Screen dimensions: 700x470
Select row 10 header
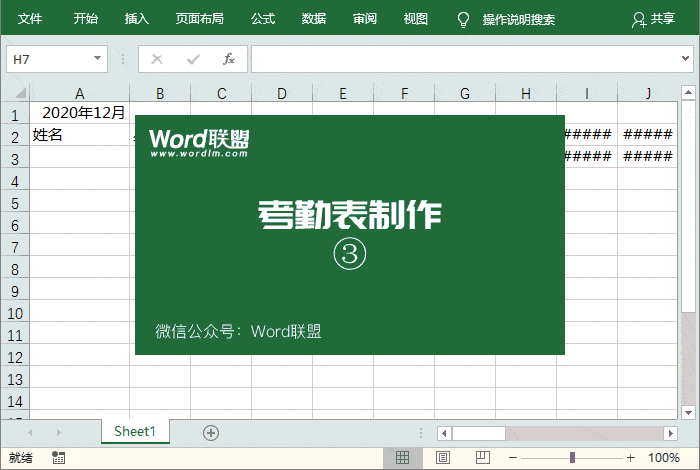click(x=15, y=313)
